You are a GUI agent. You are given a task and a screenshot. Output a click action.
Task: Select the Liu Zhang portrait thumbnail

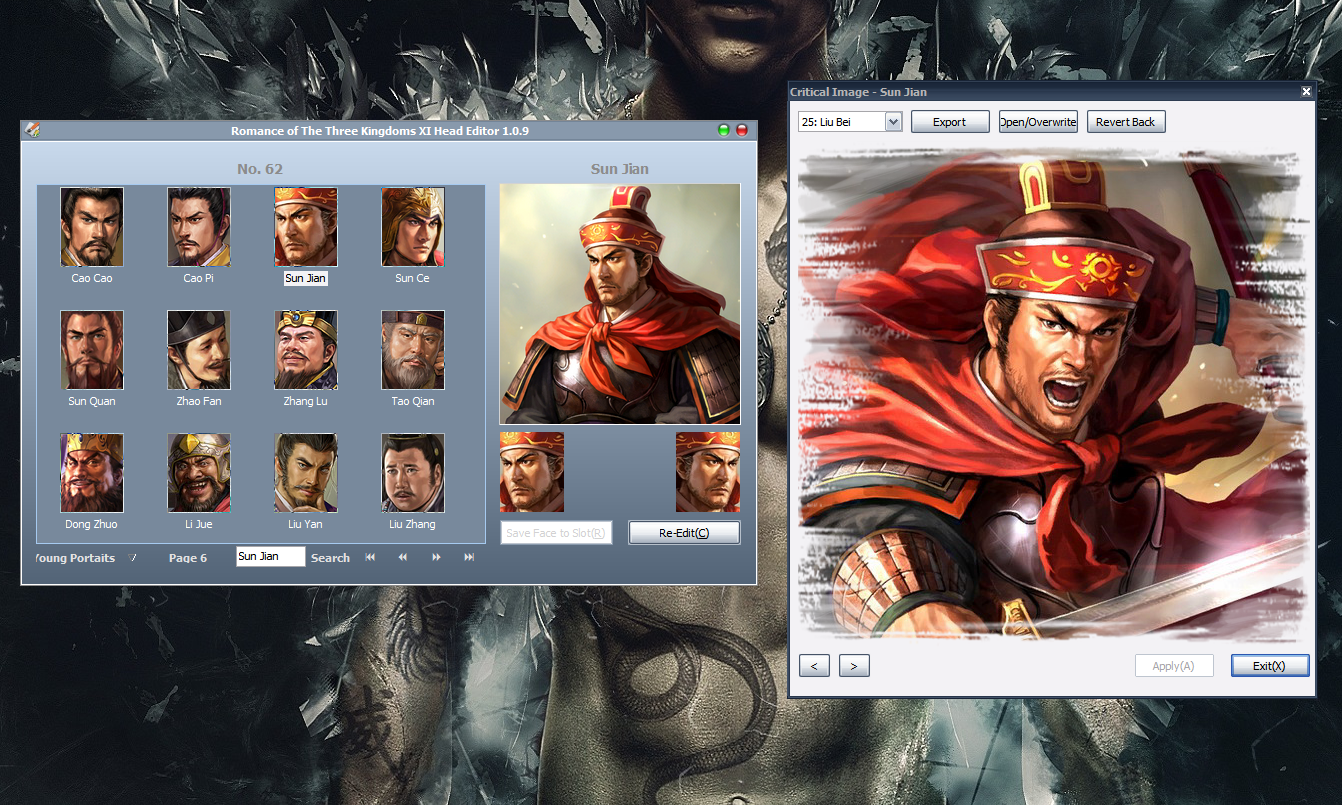[x=413, y=473]
